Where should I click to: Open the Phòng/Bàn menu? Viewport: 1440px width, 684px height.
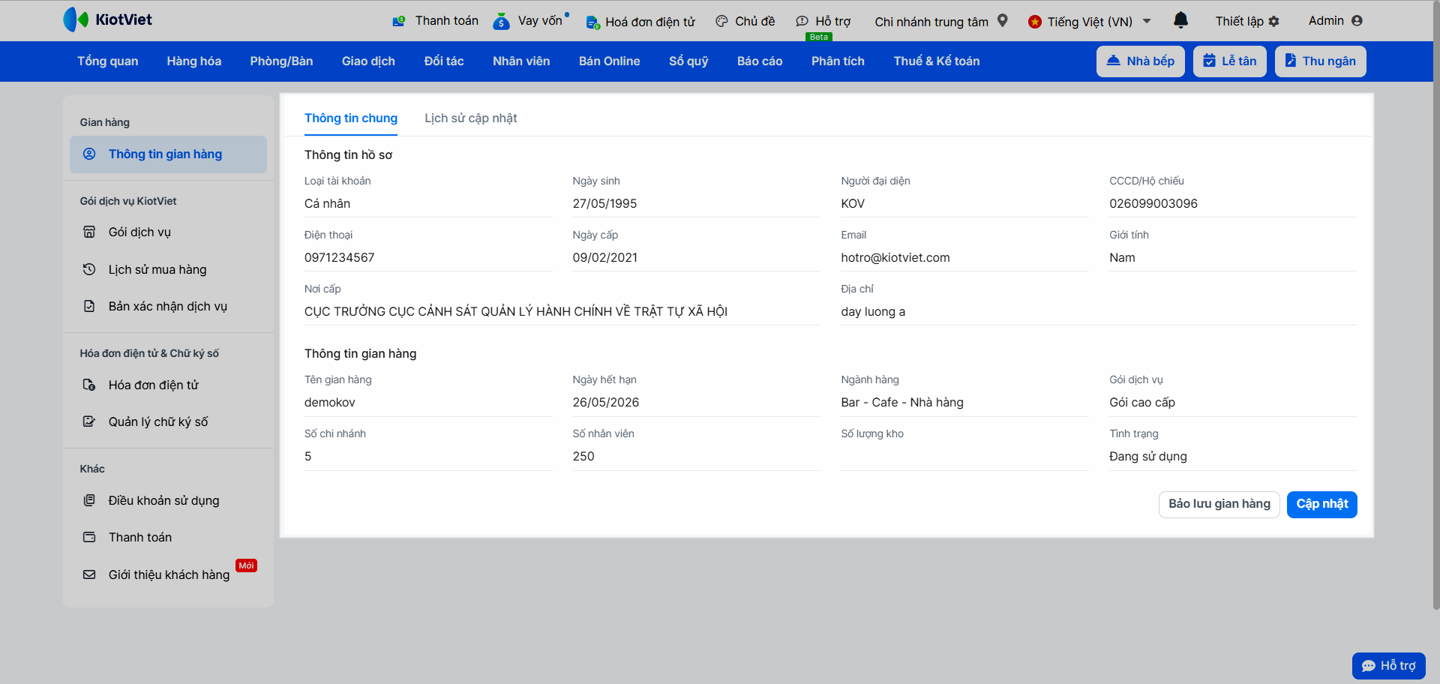pyautogui.click(x=281, y=61)
